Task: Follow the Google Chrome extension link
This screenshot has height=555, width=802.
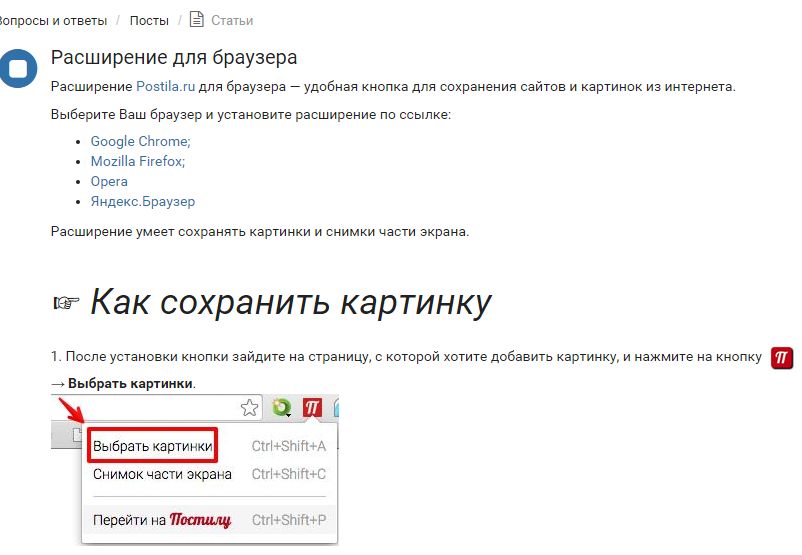Action: [x=140, y=142]
